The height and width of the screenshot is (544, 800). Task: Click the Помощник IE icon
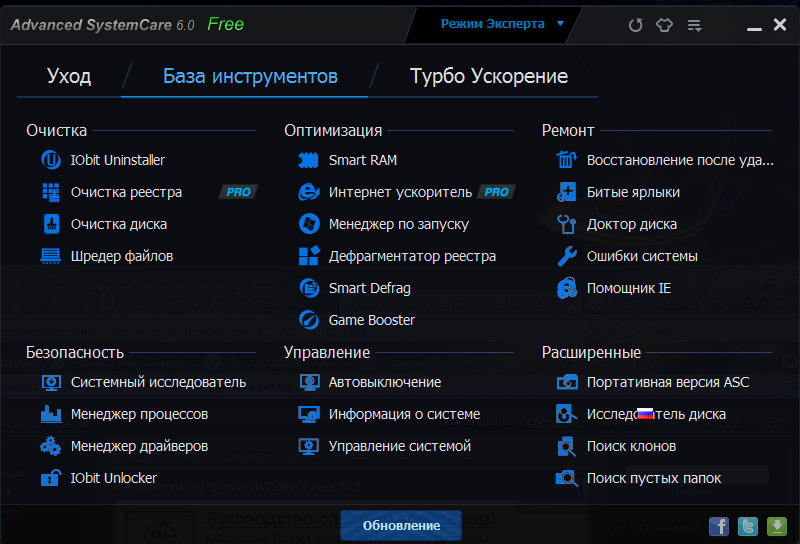(567, 288)
